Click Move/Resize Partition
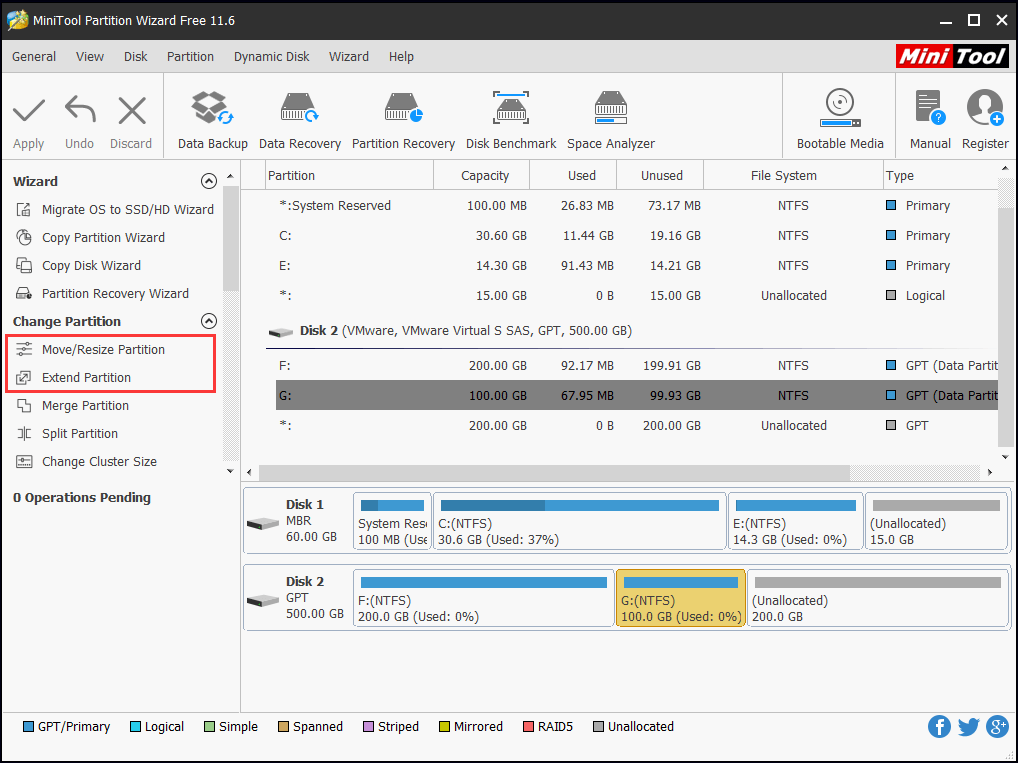 click(x=103, y=349)
